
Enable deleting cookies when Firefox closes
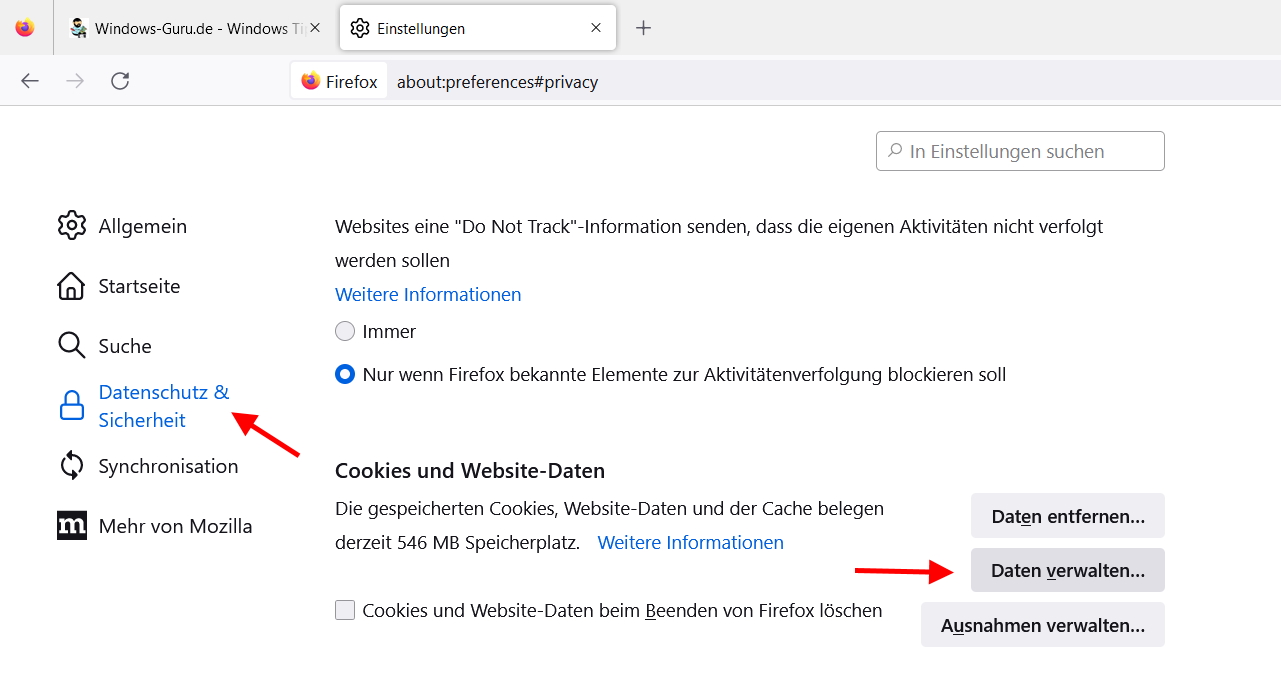point(344,609)
